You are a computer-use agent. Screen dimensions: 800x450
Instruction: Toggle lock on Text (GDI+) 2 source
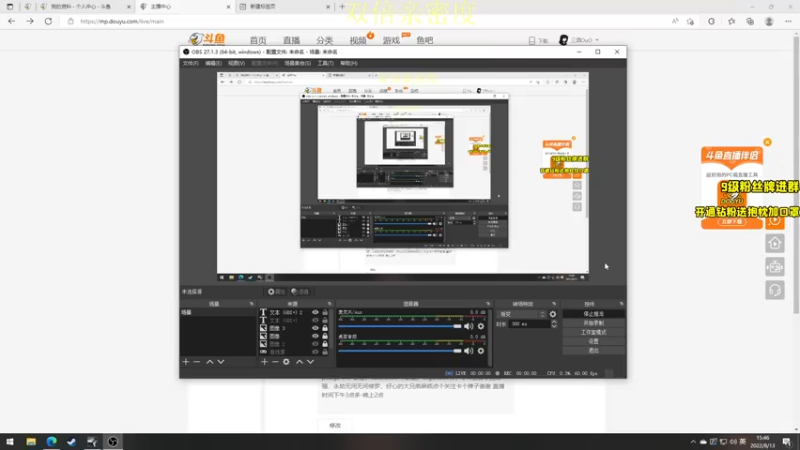(x=325, y=312)
